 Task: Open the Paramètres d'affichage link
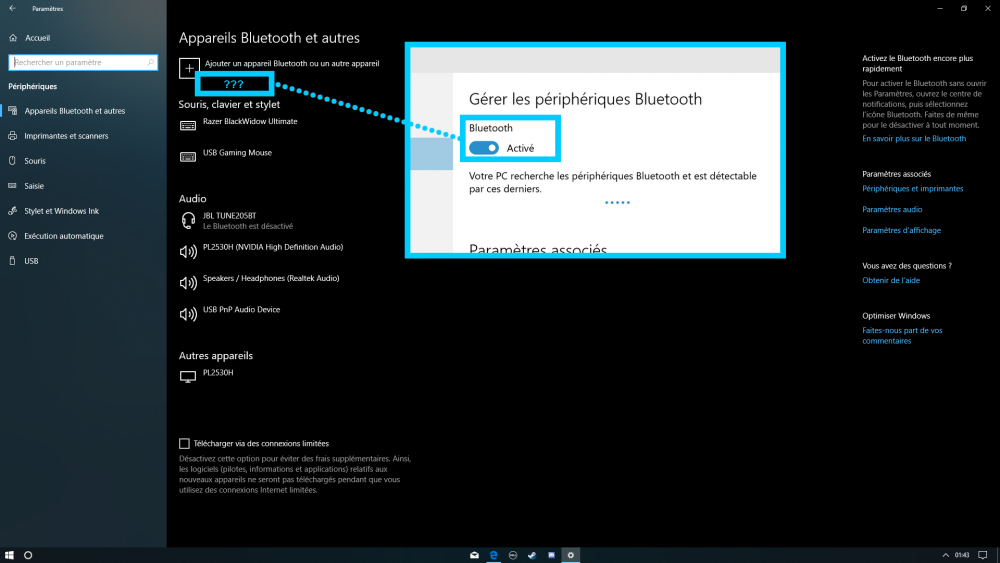tap(901, 230)
